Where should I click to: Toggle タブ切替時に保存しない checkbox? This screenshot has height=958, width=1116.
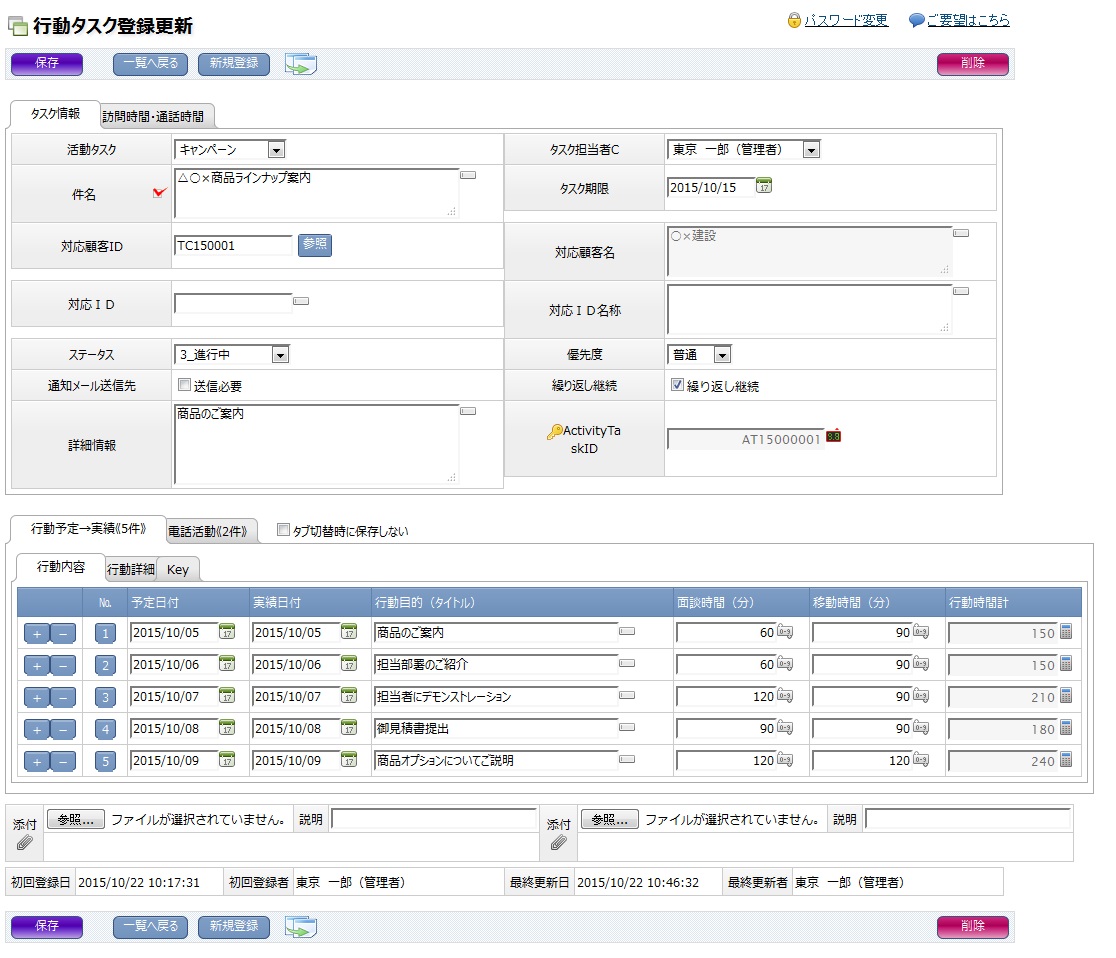(283, 531)
